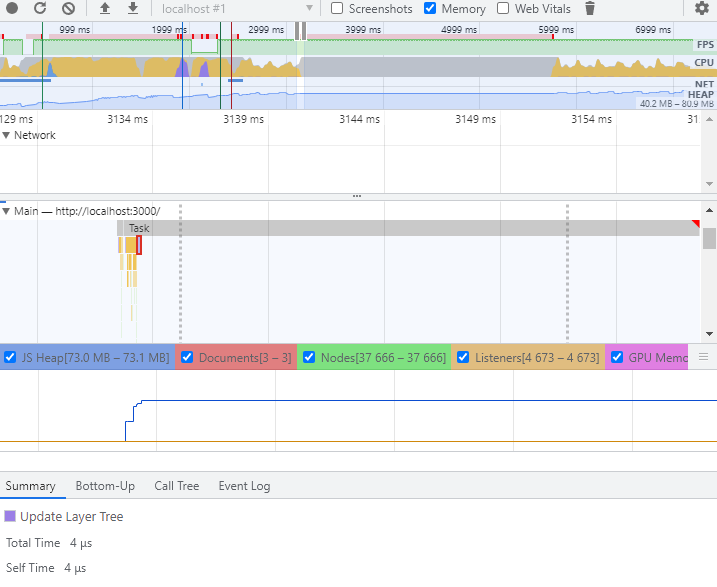Click the long task red warning triangle
This screenshot has width=717, height=587.
696,224
